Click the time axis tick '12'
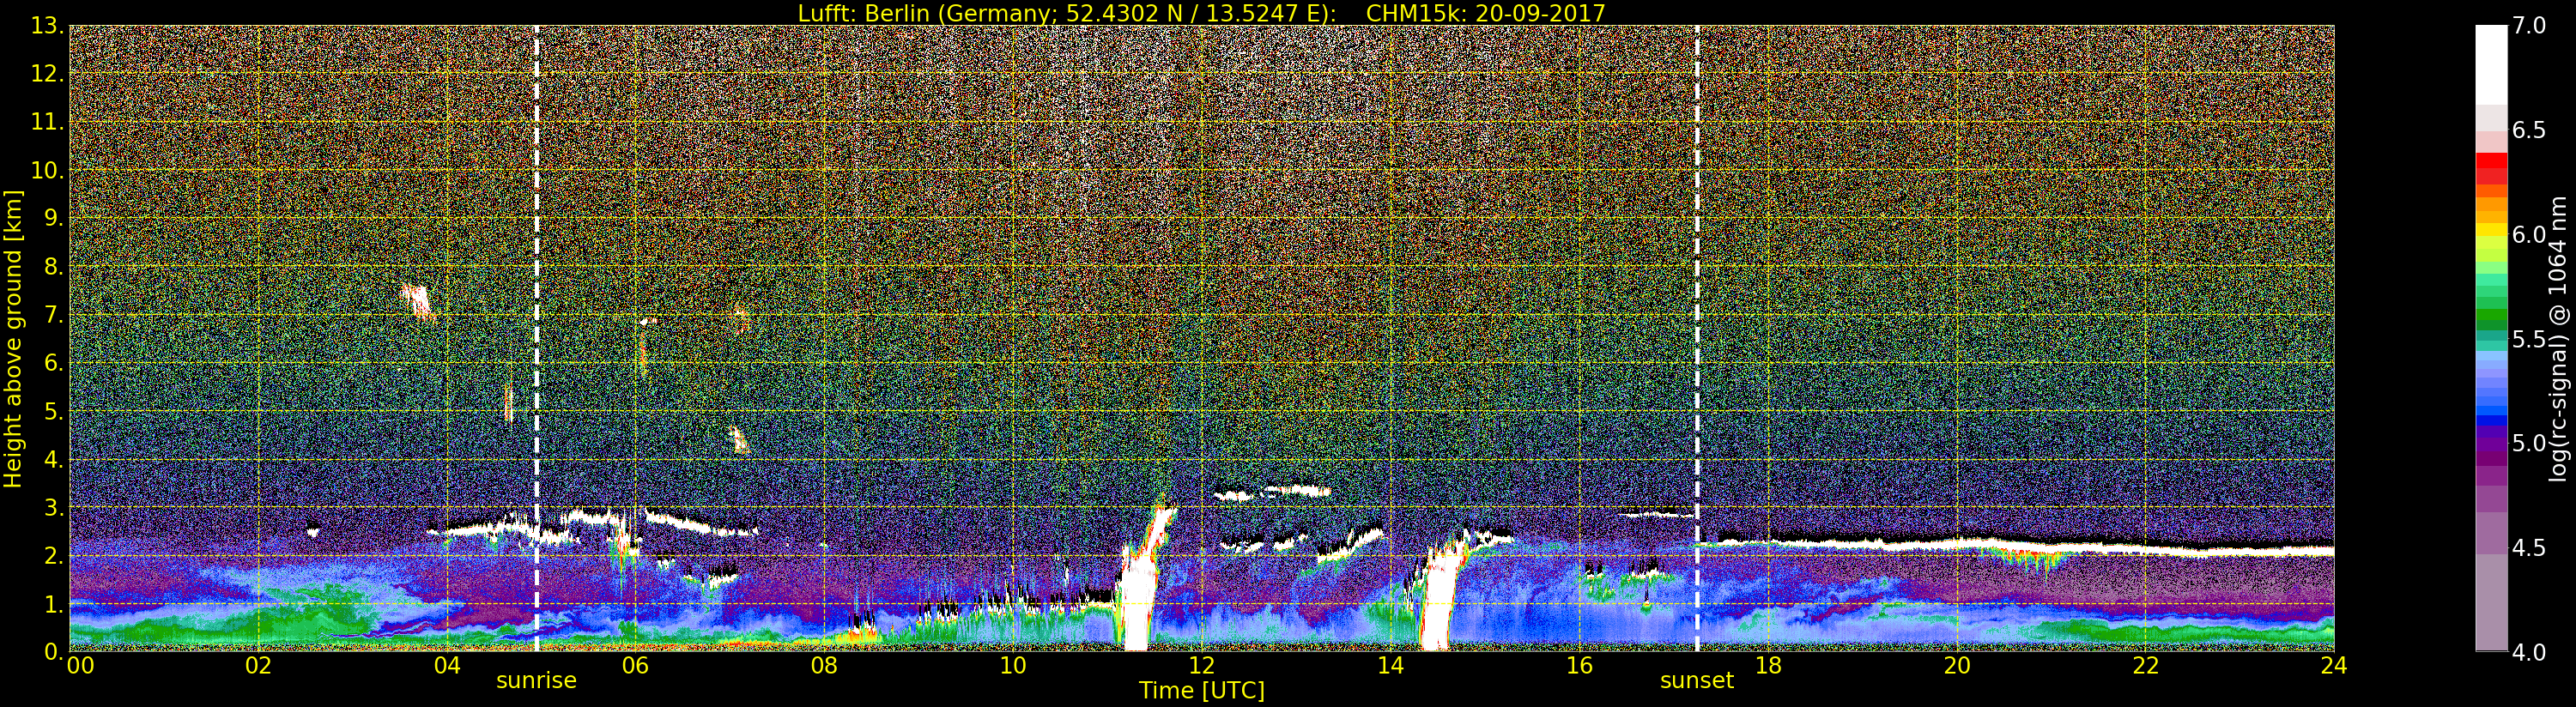The height and width of the screenshot is (707, 2576). pos(1202,665)
